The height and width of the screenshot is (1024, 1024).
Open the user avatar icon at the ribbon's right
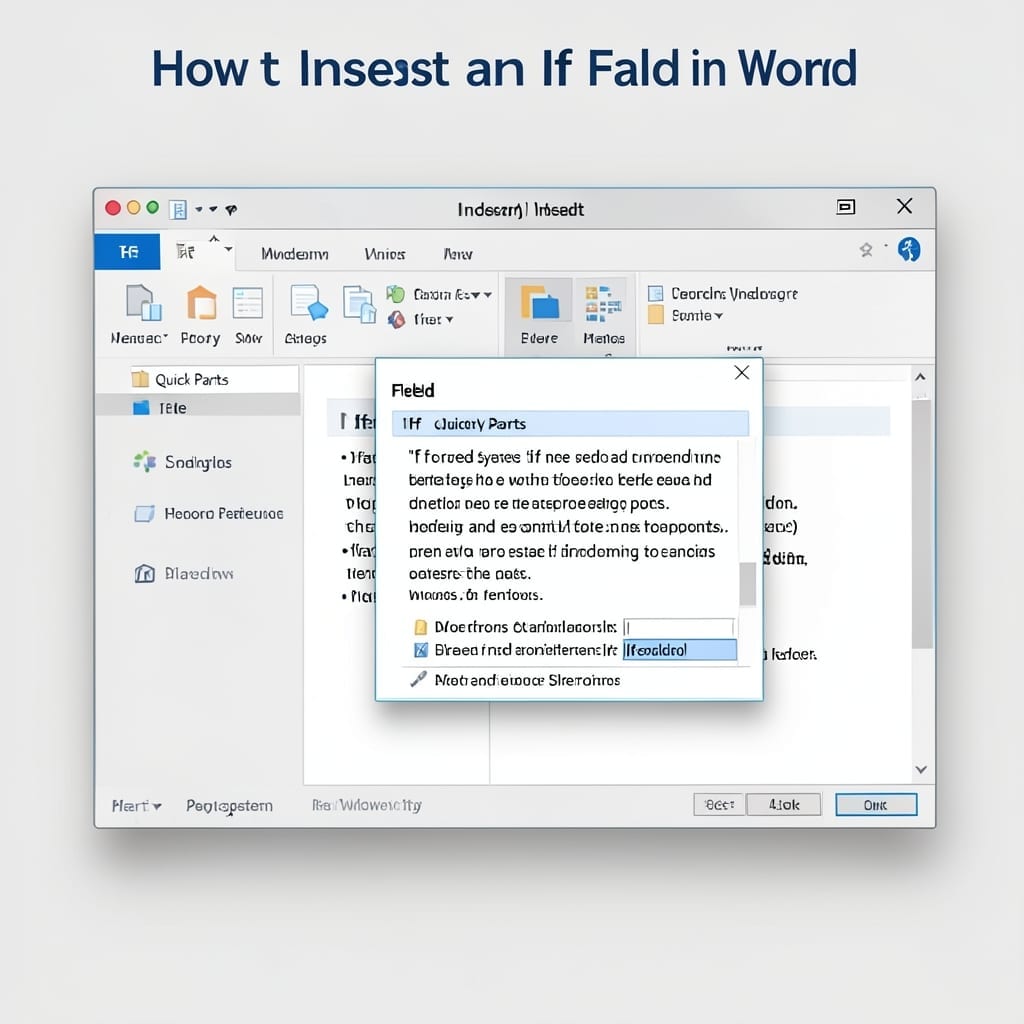(x=909, y=249)
